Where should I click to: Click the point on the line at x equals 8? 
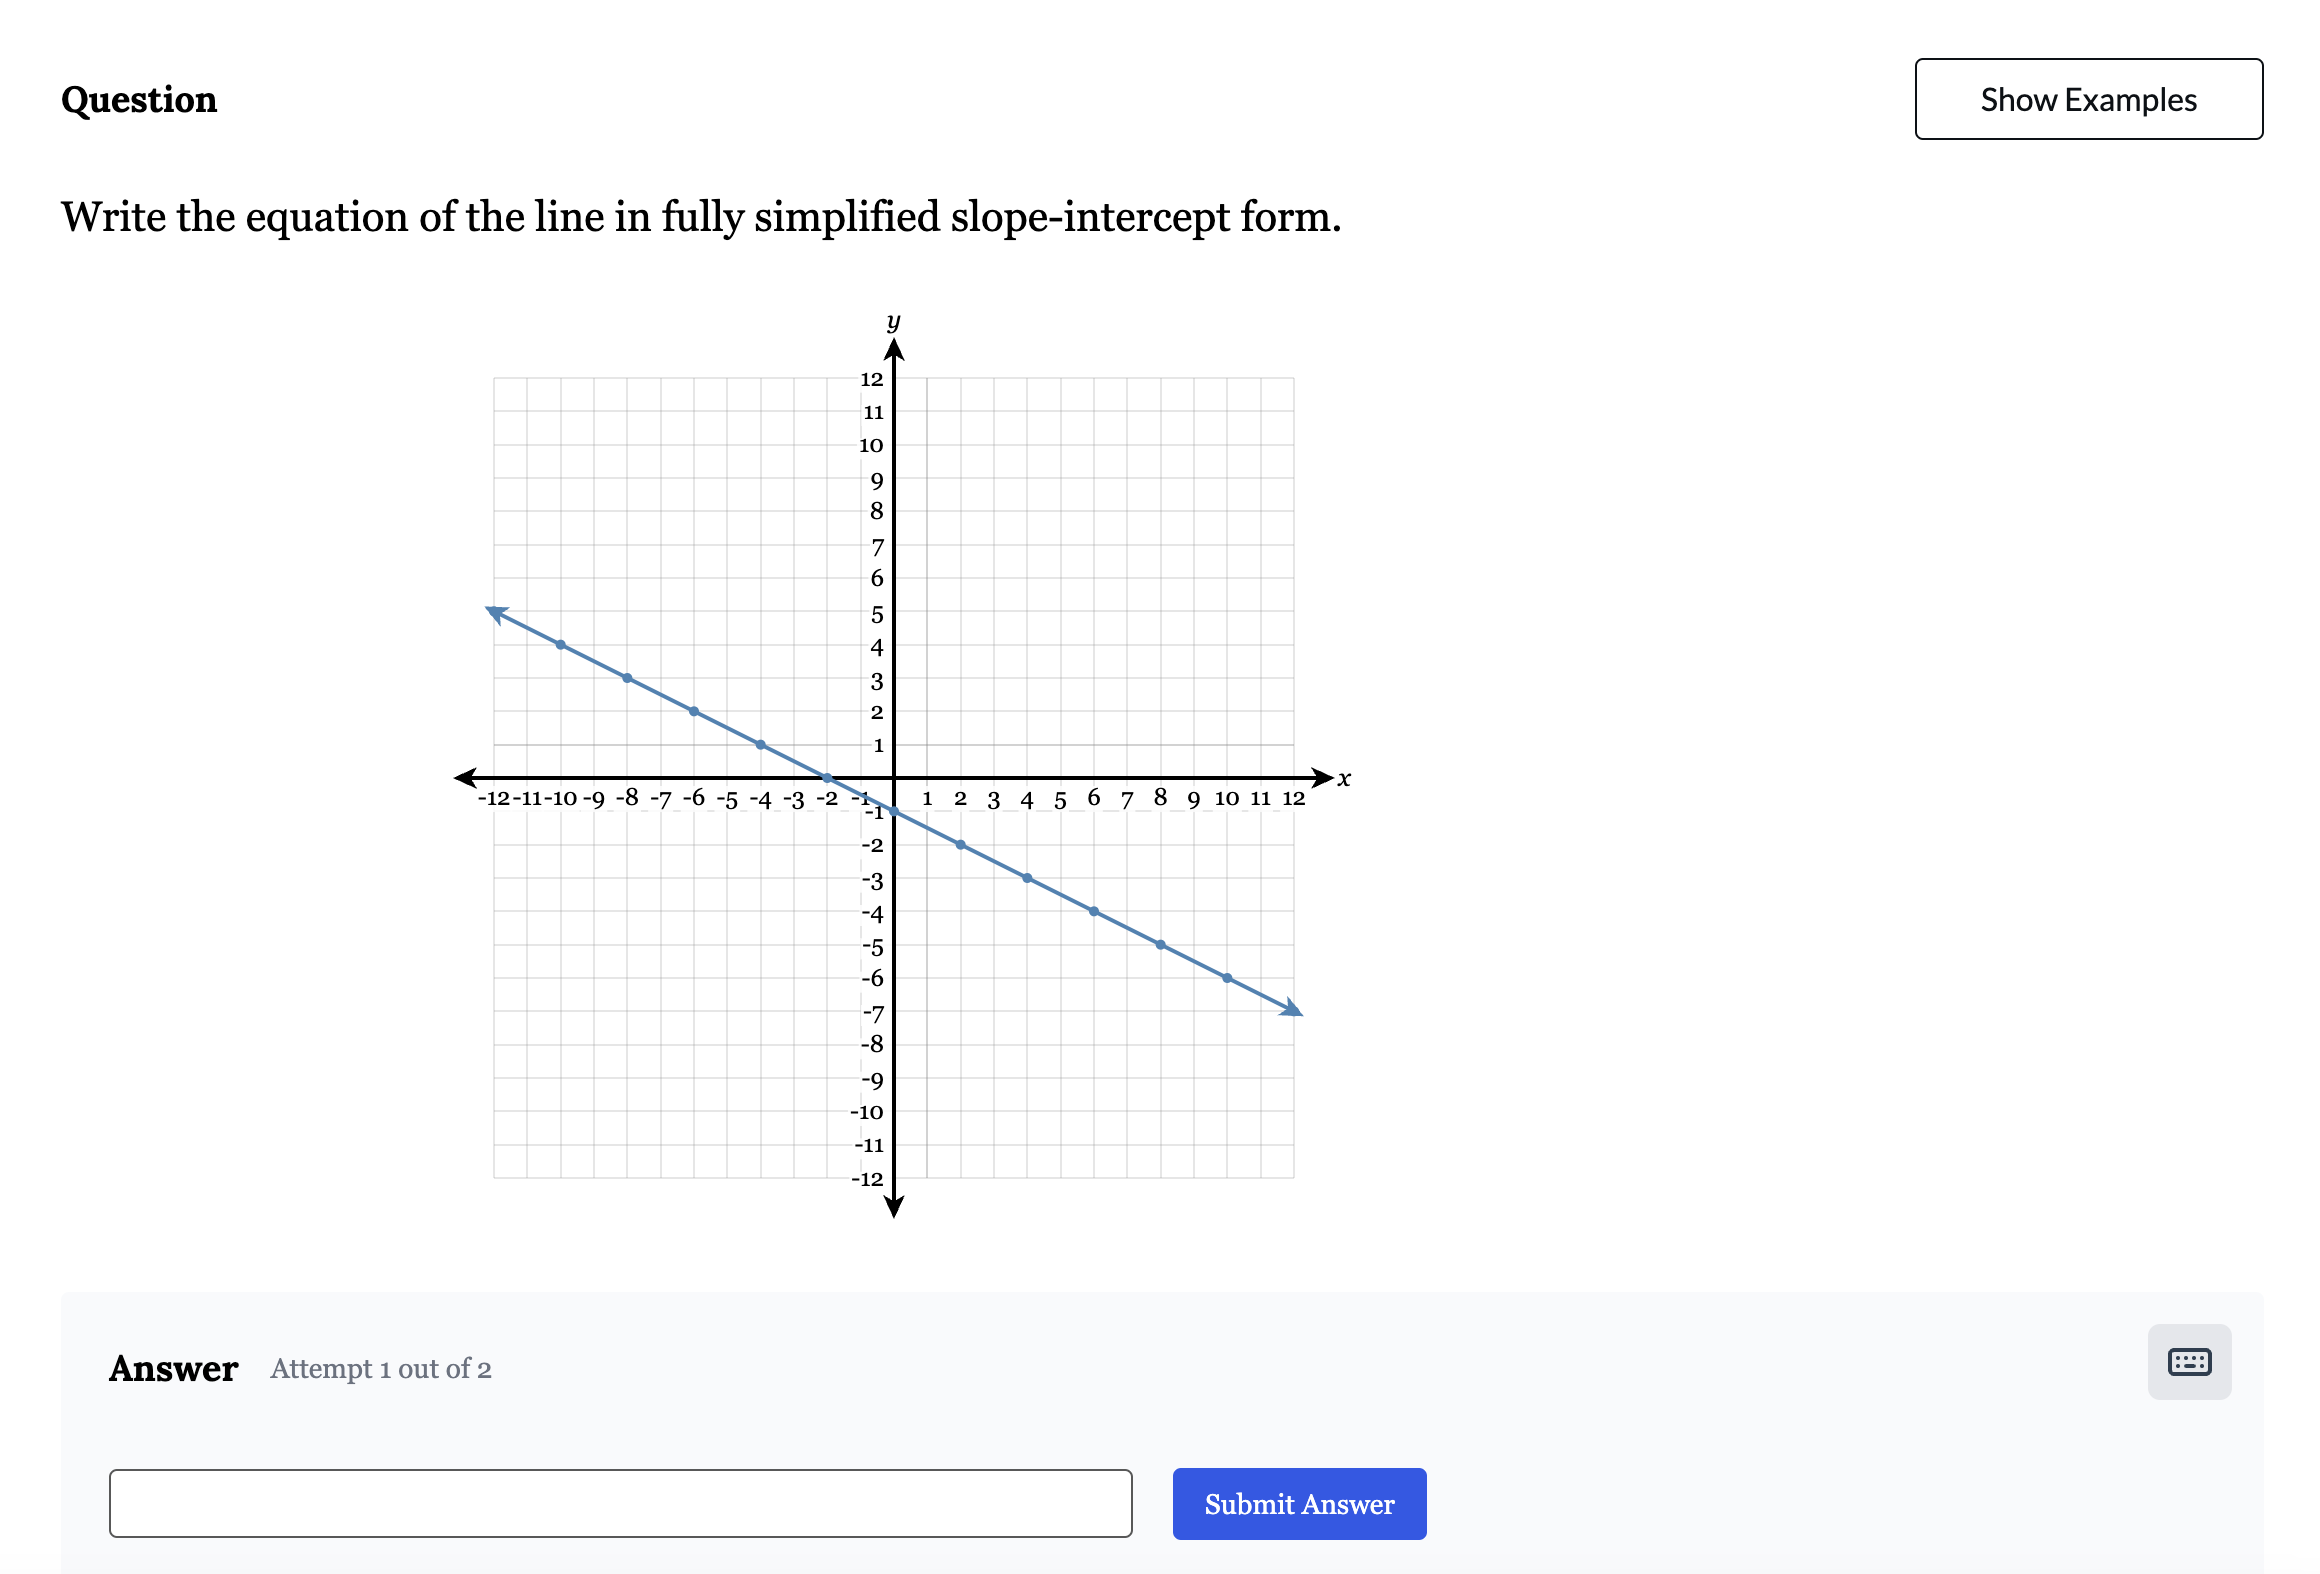(x=1160, y=944)
